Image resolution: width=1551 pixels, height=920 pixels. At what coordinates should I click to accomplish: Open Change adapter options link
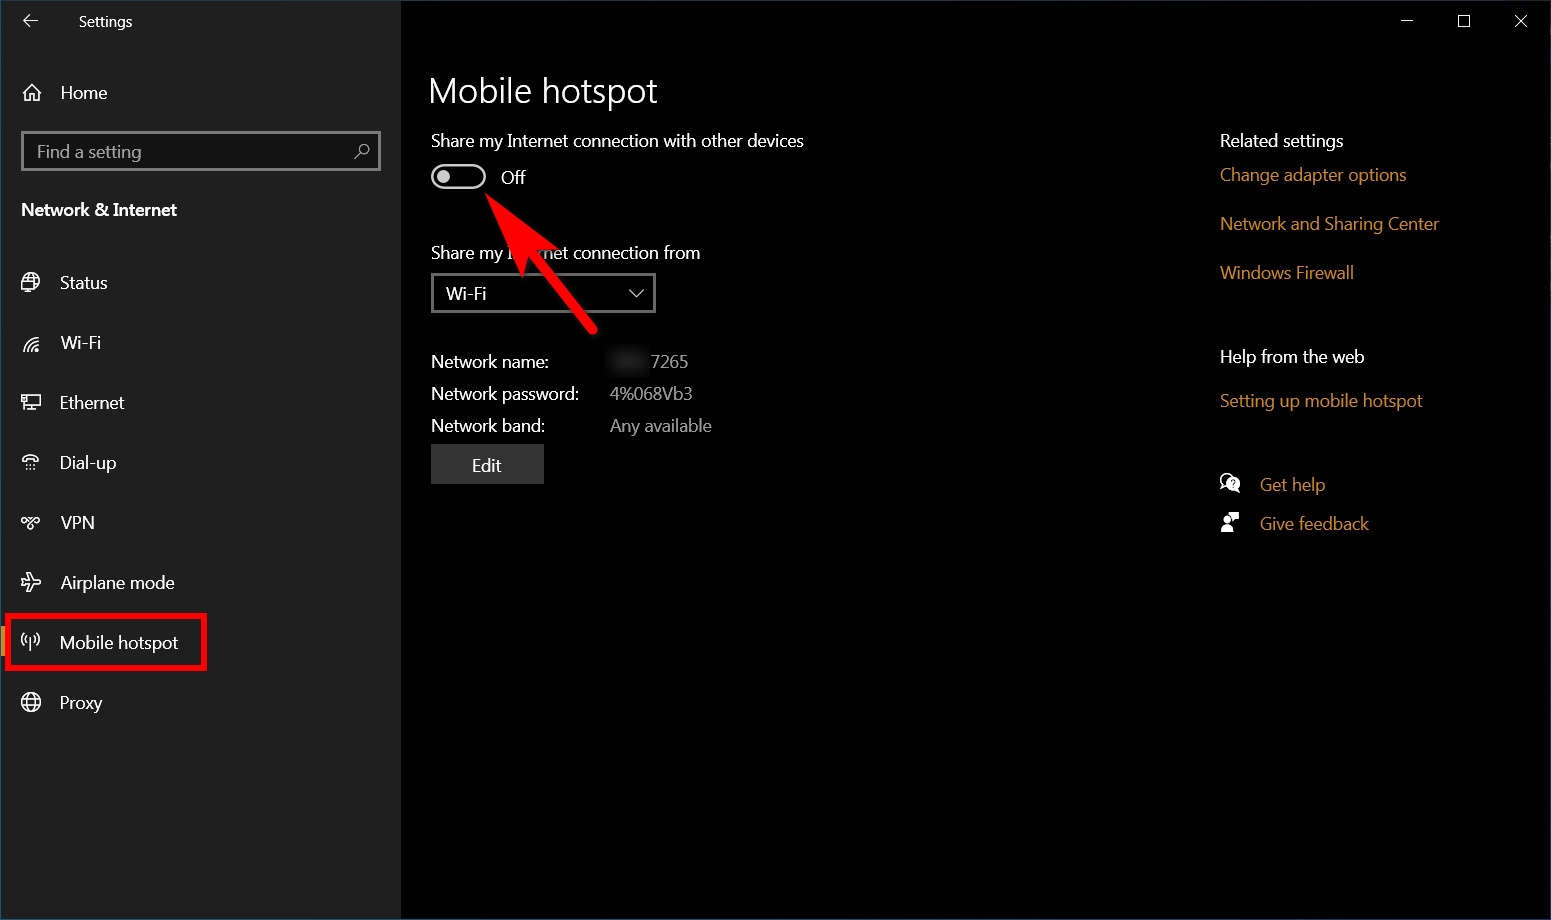pos(1313,175)
